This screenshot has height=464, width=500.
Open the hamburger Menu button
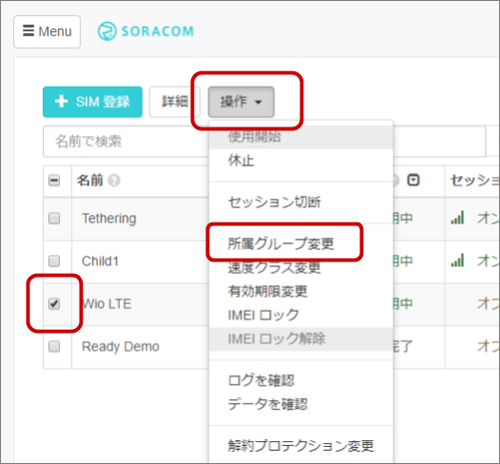click(x=47, y=32)
